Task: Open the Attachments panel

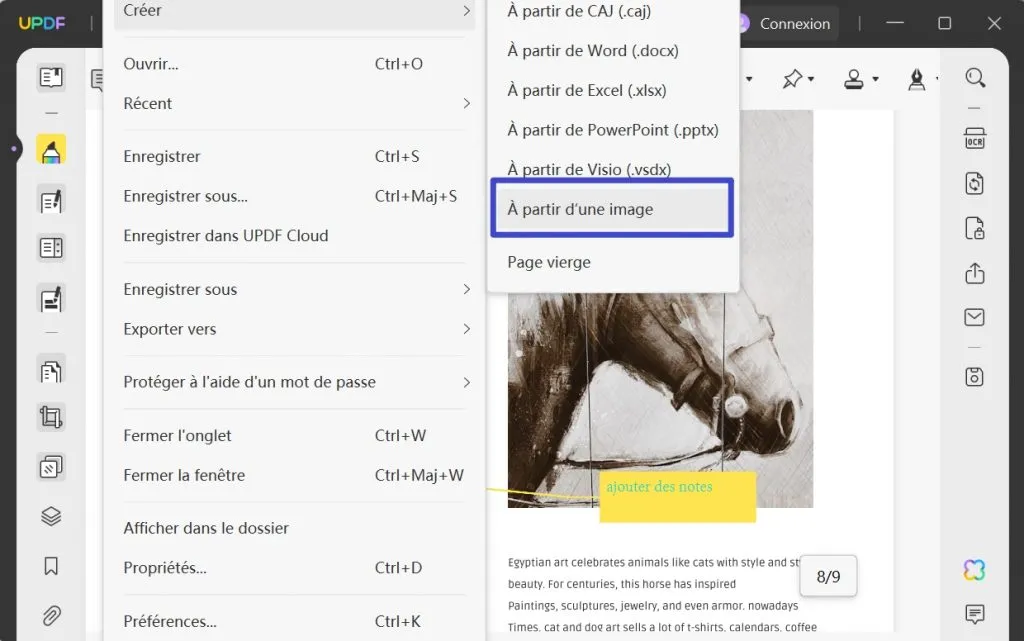Action: (51, 616)
